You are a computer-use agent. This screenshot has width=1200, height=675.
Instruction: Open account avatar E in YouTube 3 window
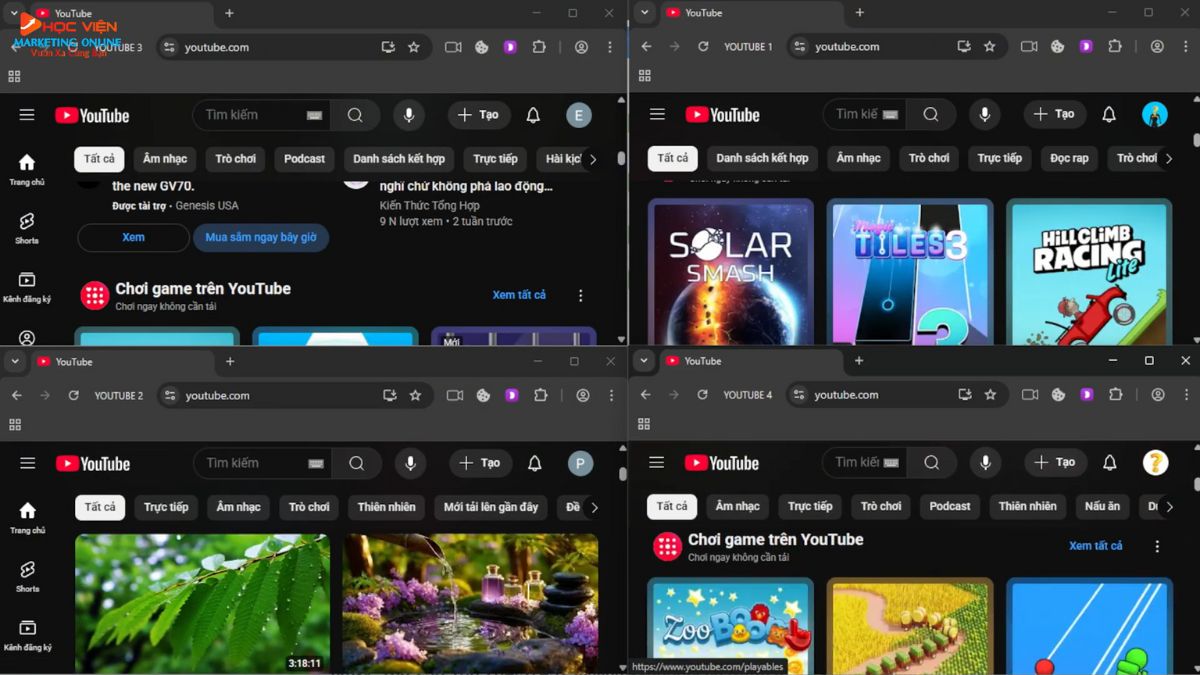578,115
